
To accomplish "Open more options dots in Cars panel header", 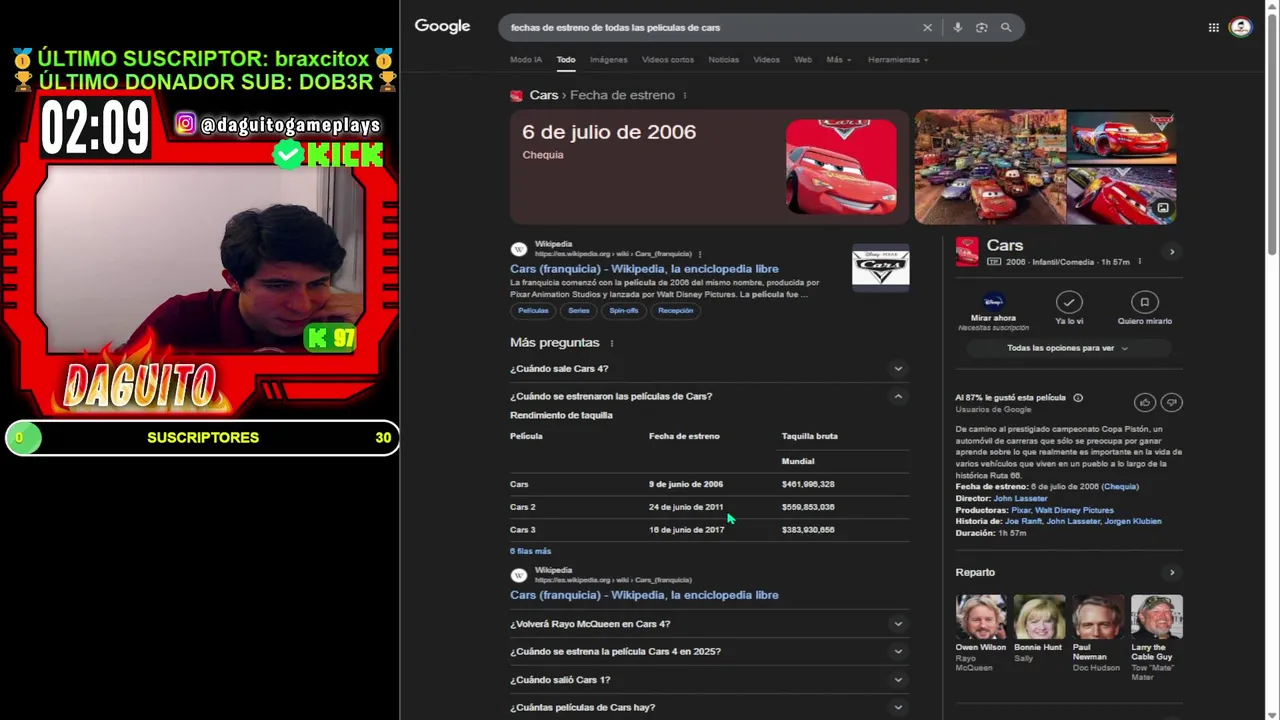I will (1139, 262).
